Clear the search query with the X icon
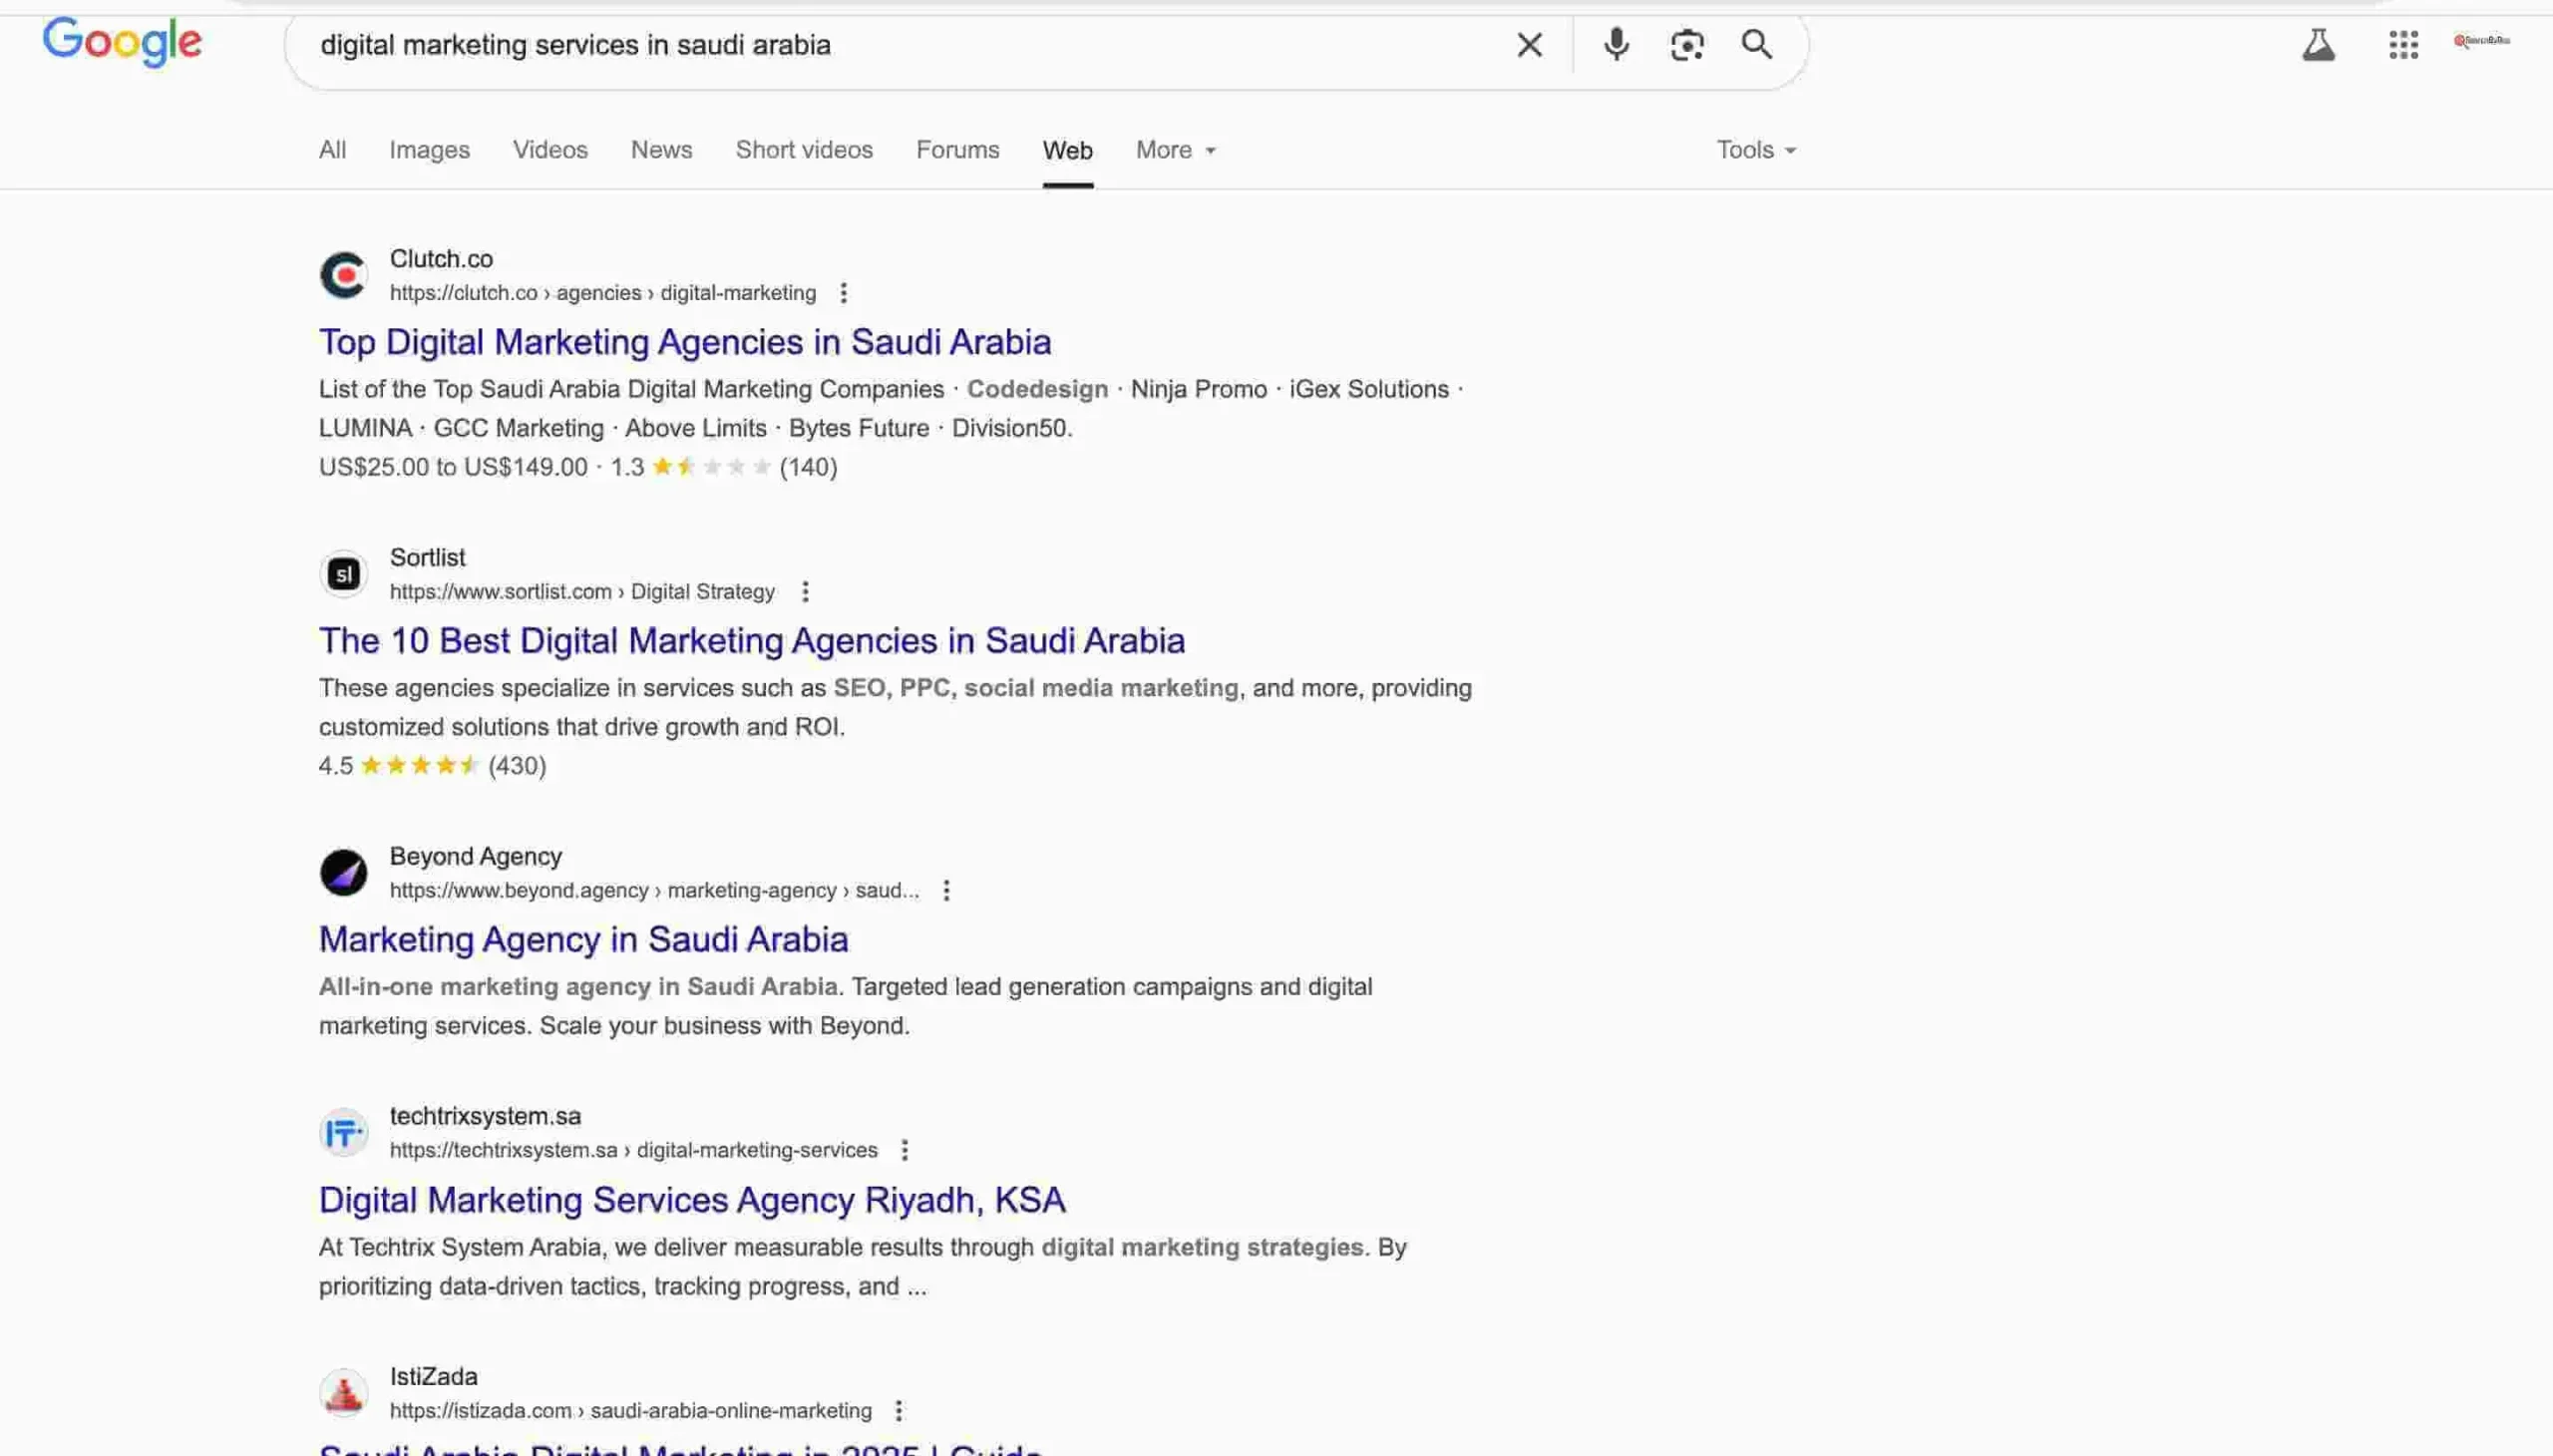Viewport: 2553px width, 1456px height. tap(1528, 44)
